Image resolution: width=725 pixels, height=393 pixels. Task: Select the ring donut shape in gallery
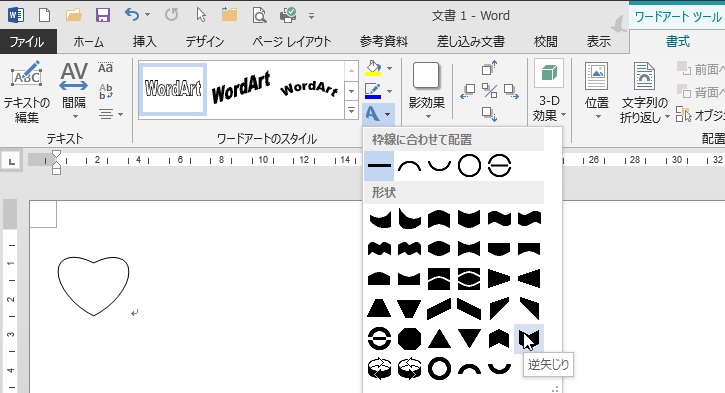click(x=439, y=369)
